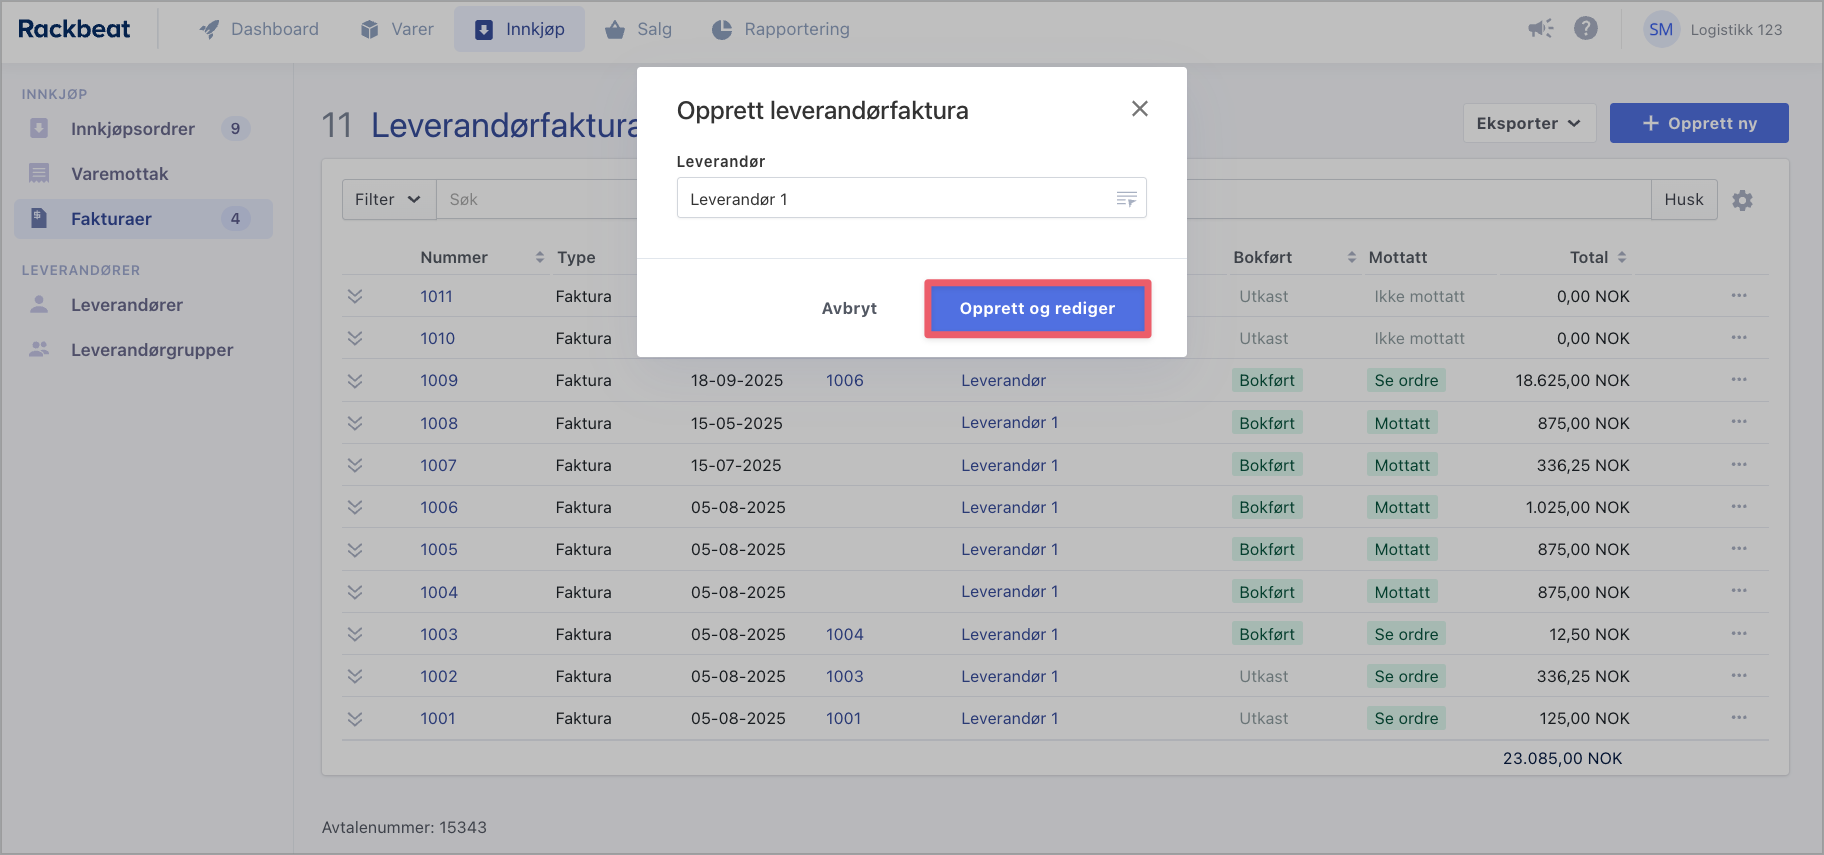Expand row details for invoice 1004
Viewport: 1824px width, 855px height.
pyautogui.click(x=355, y=592)
